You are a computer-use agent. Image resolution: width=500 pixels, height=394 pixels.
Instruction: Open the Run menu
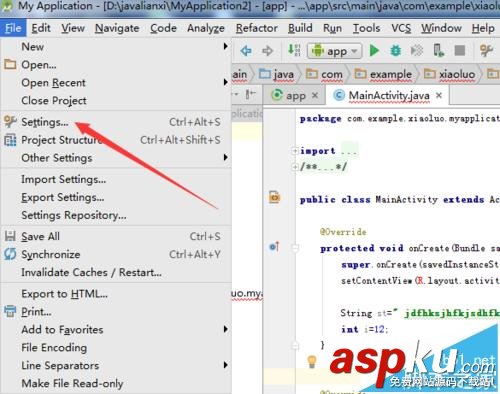[332, 28]
